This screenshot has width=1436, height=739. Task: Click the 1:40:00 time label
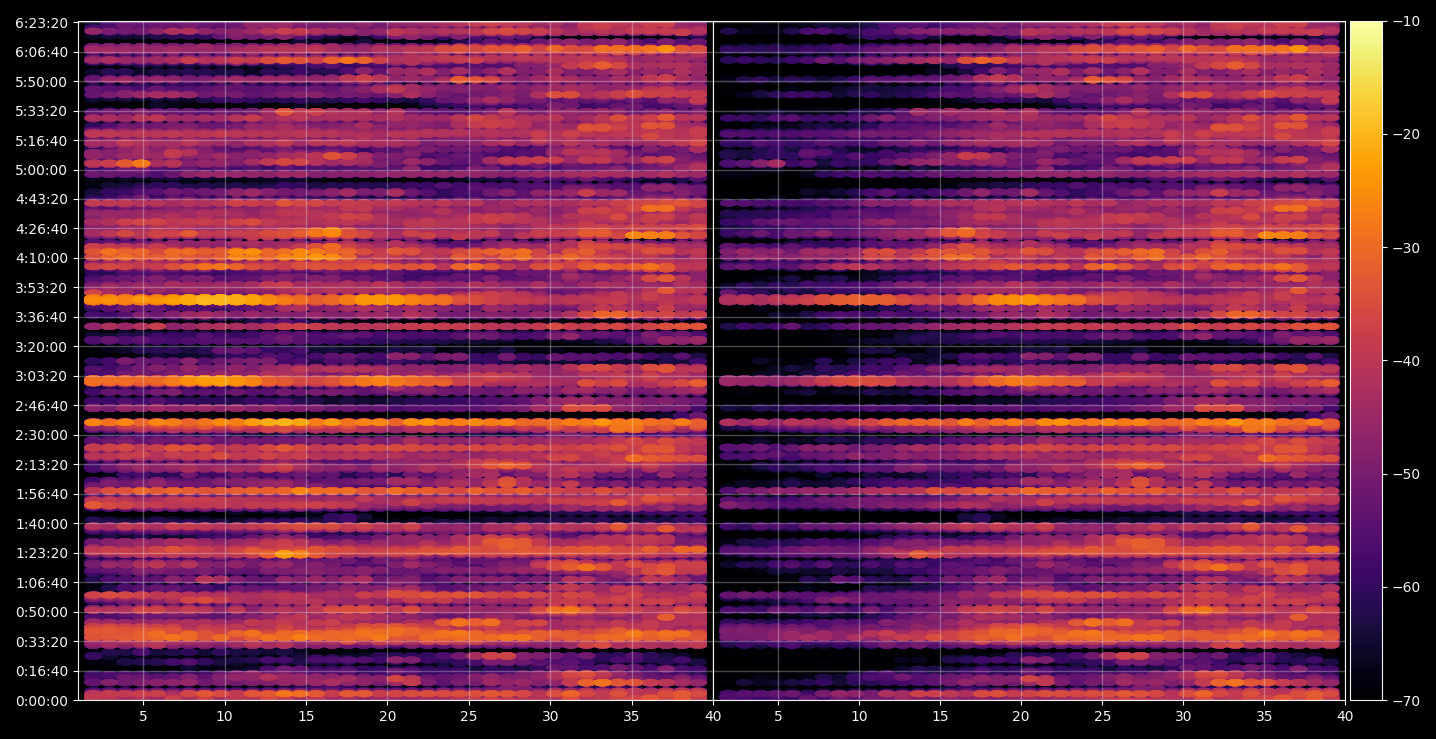pos(42,524)
